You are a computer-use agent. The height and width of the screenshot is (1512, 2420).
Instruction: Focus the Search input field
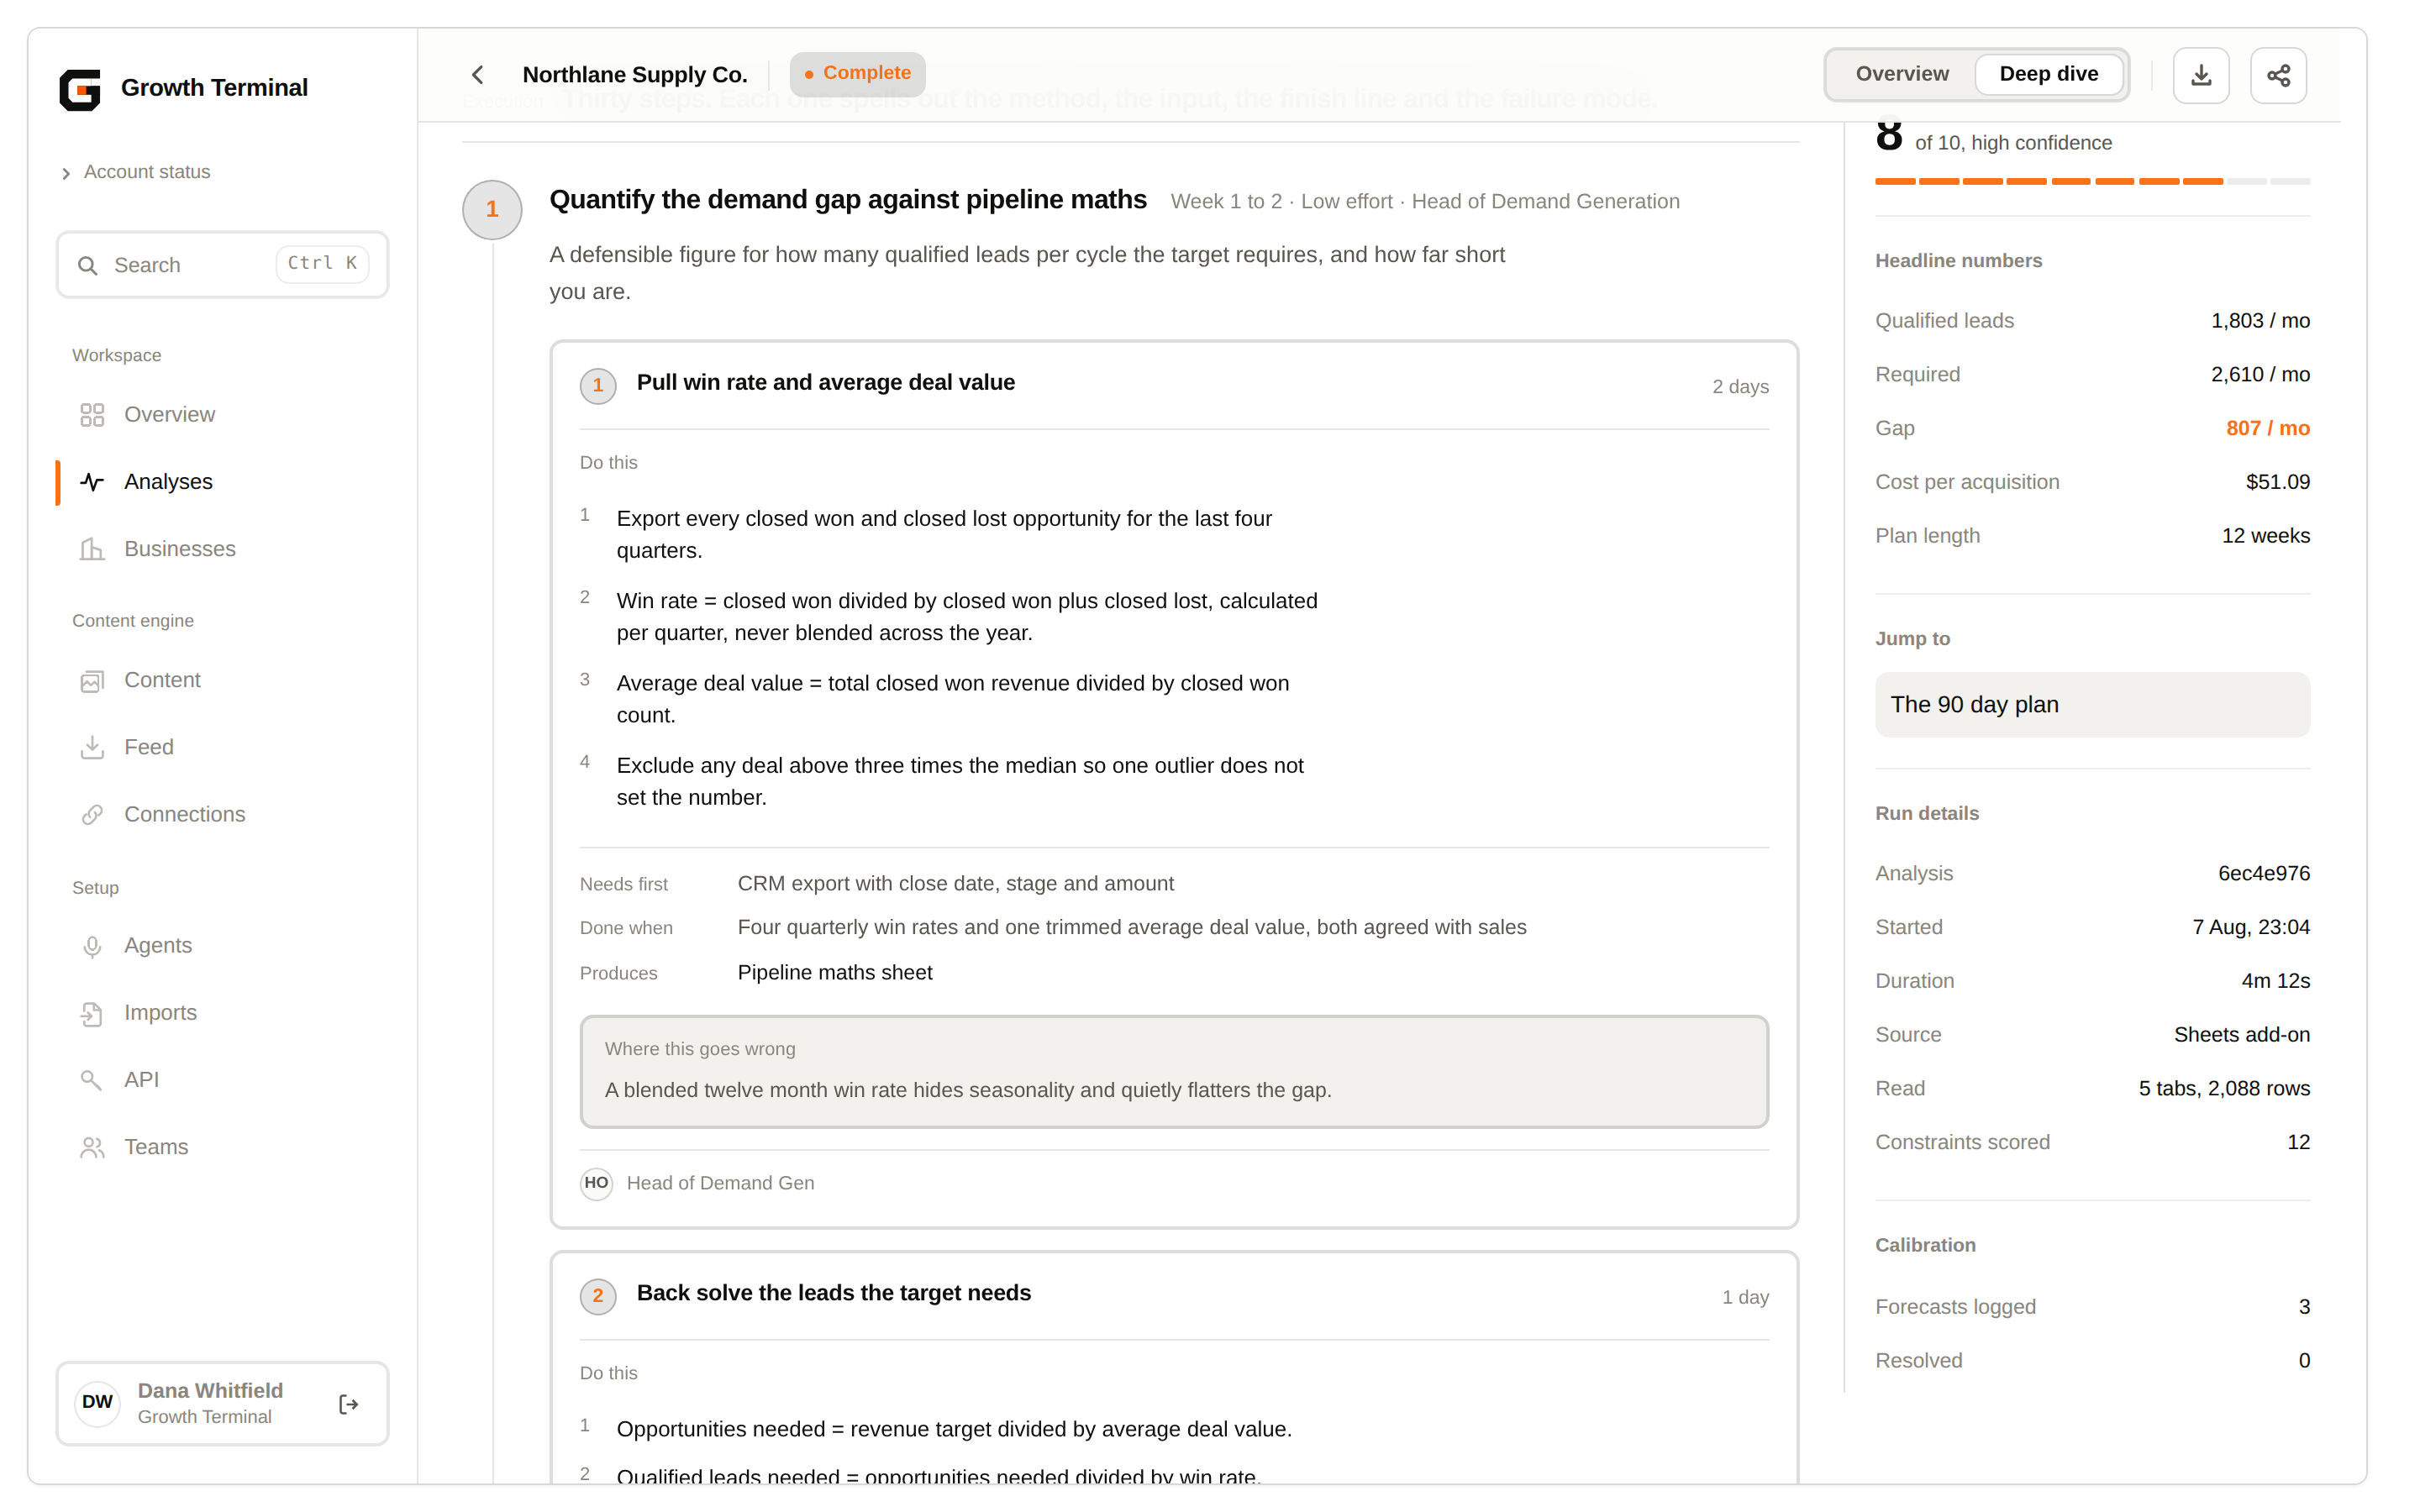coord(222,265)
